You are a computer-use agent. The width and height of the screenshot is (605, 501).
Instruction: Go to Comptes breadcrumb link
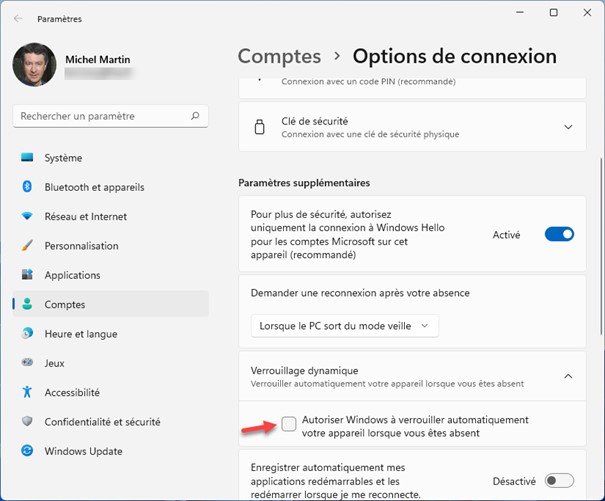point(279,56)
